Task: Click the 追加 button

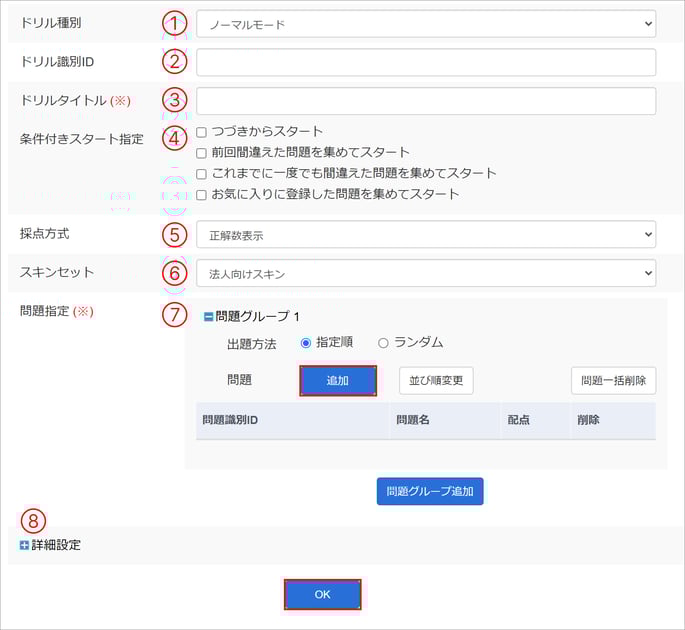Action: click(338, 381)
